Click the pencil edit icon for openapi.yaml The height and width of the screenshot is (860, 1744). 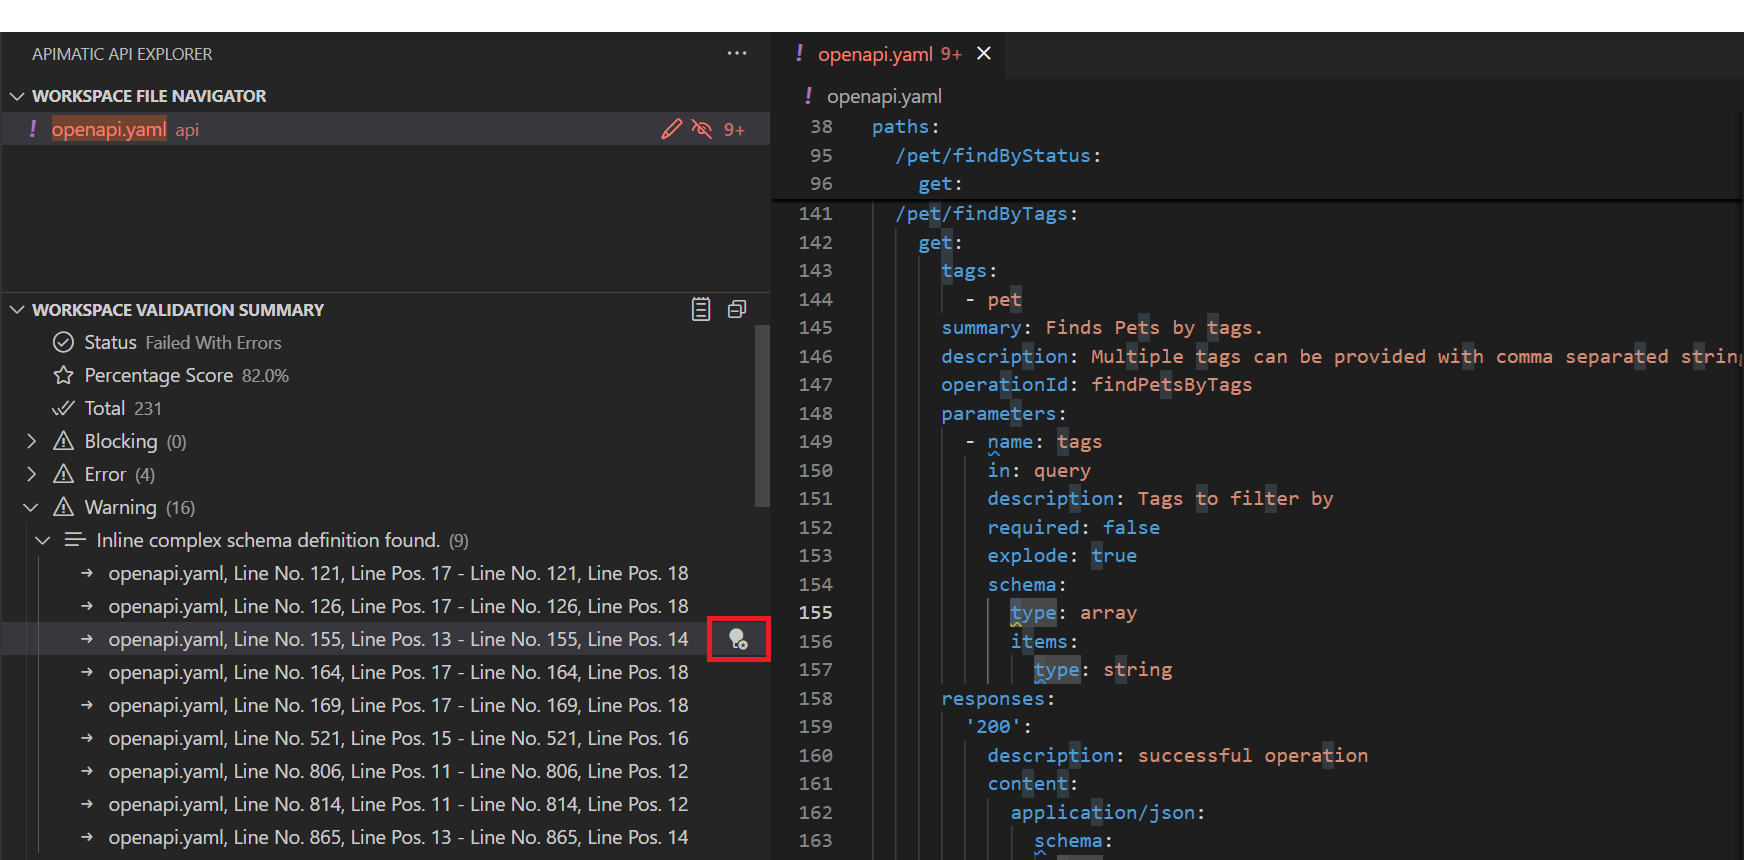click(672, 129)
